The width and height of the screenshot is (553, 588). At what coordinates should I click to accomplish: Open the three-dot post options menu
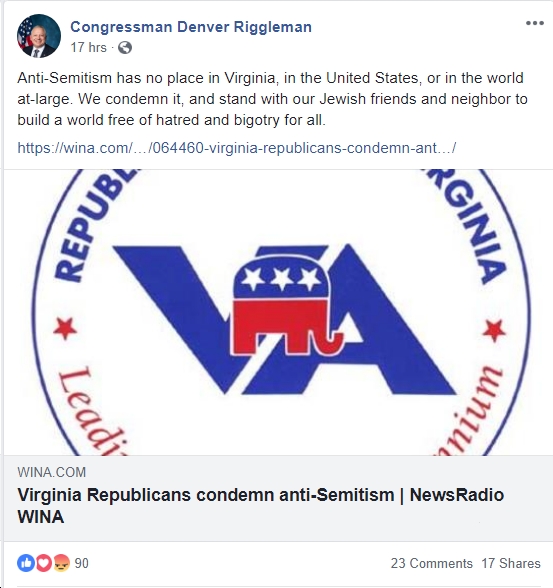[x=535, y=23]
